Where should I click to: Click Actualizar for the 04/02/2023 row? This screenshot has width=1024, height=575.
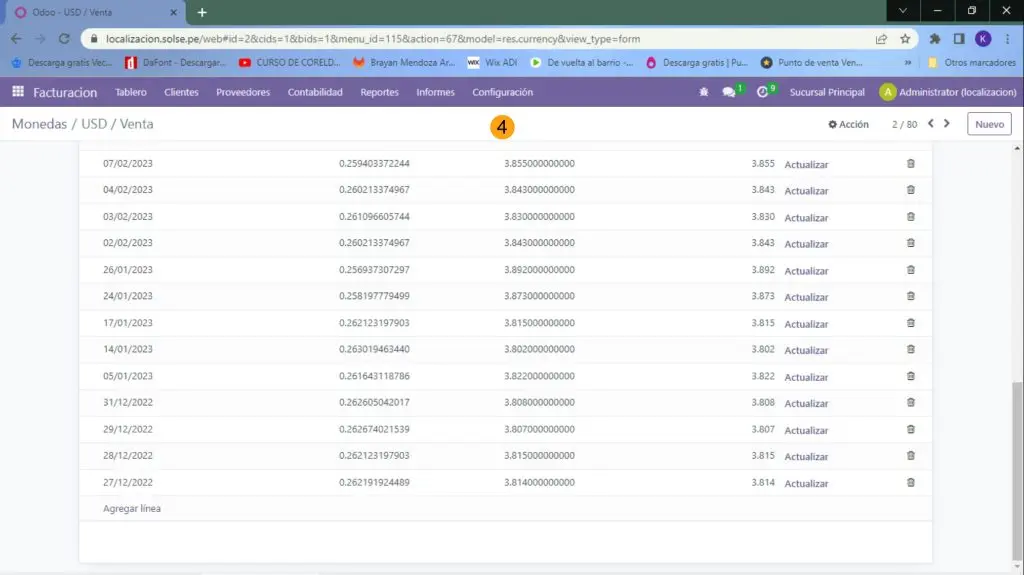point(806,191)
